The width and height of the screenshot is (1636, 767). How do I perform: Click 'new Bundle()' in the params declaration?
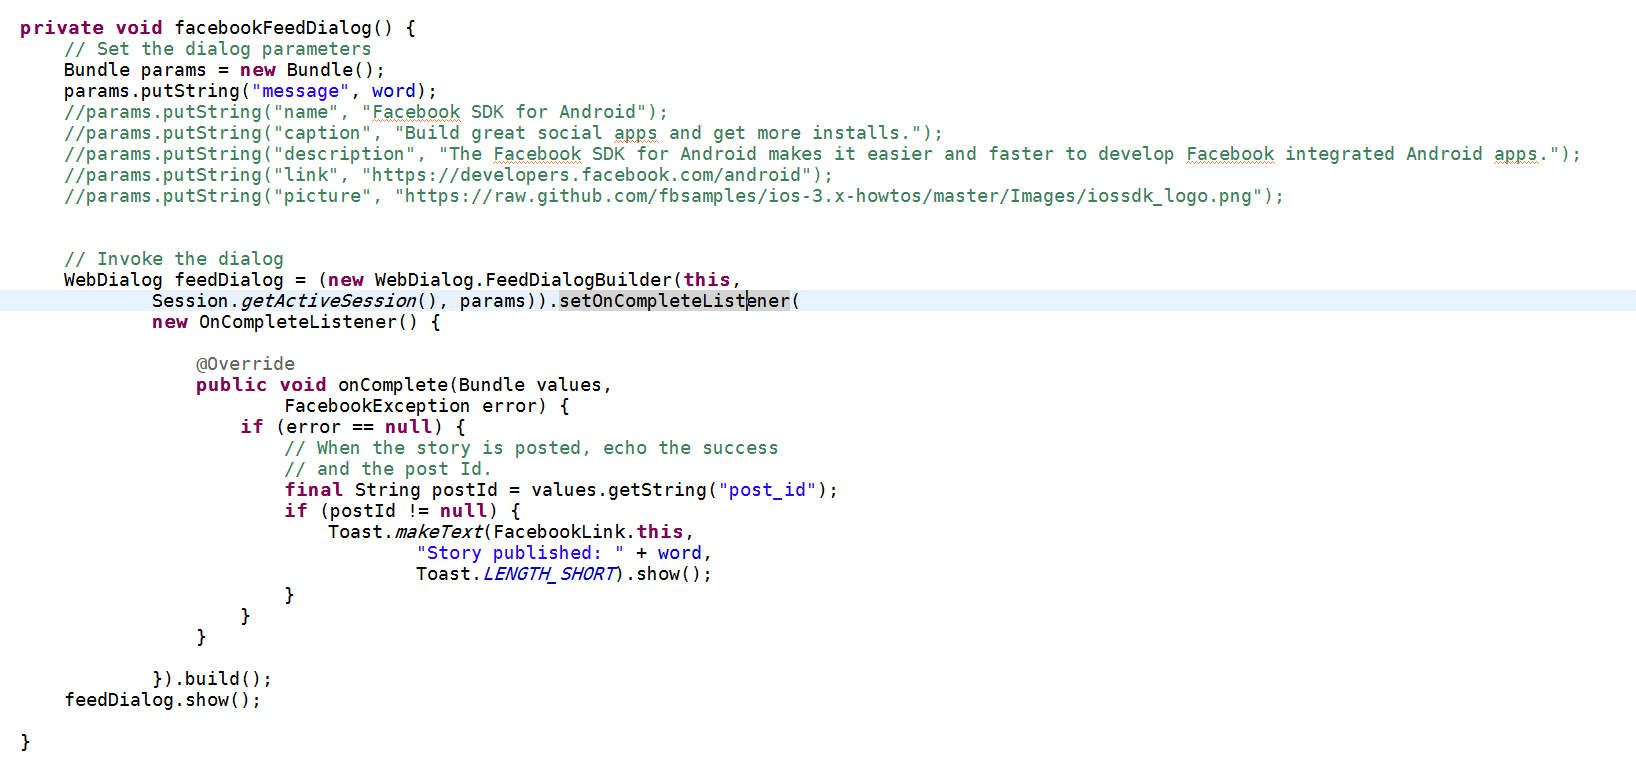click(x=306, y=70)
